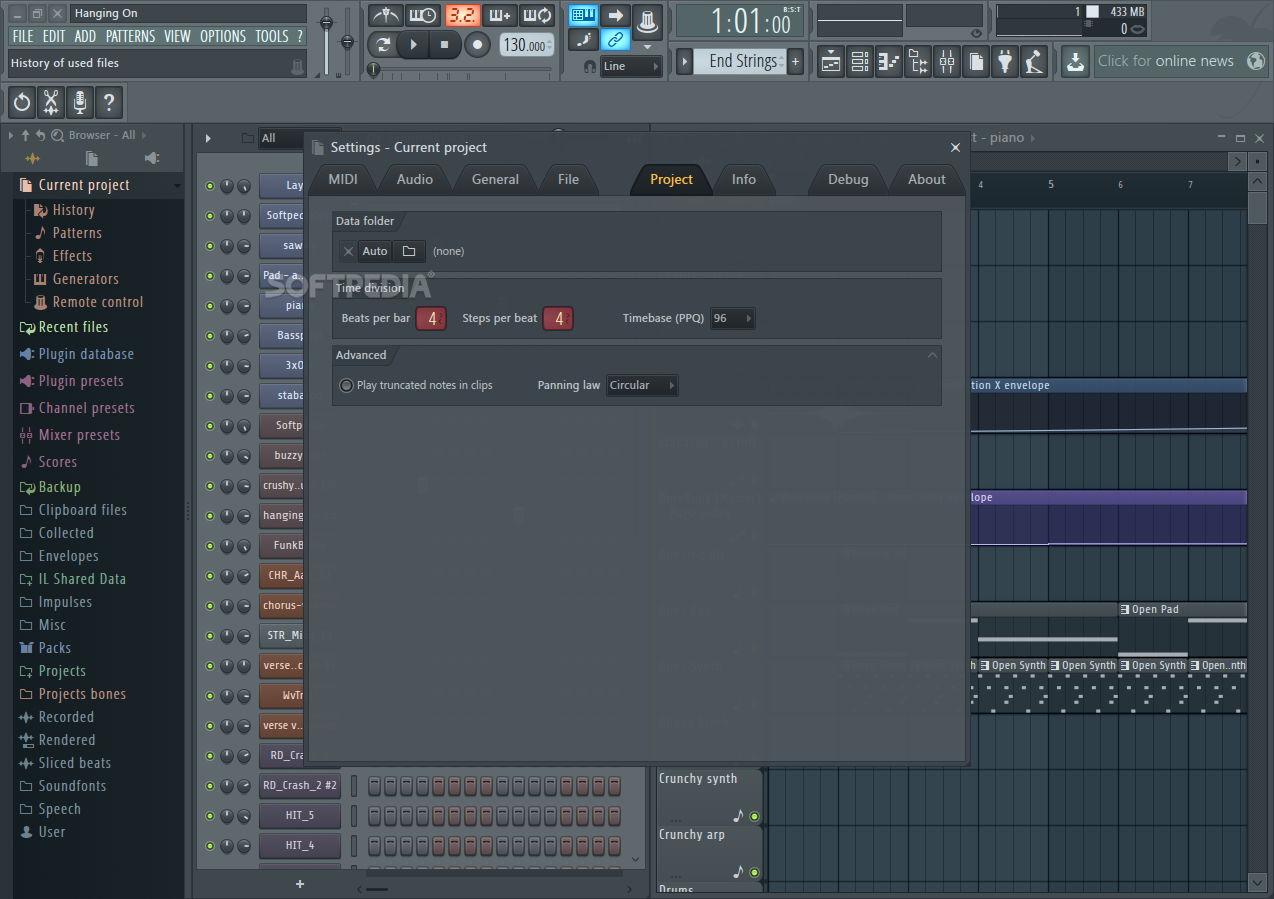Image resolution: width=1274 pixels, height=899 pixels.
Task: Open the Line snap dropdown
Action: tap(631, 66)
